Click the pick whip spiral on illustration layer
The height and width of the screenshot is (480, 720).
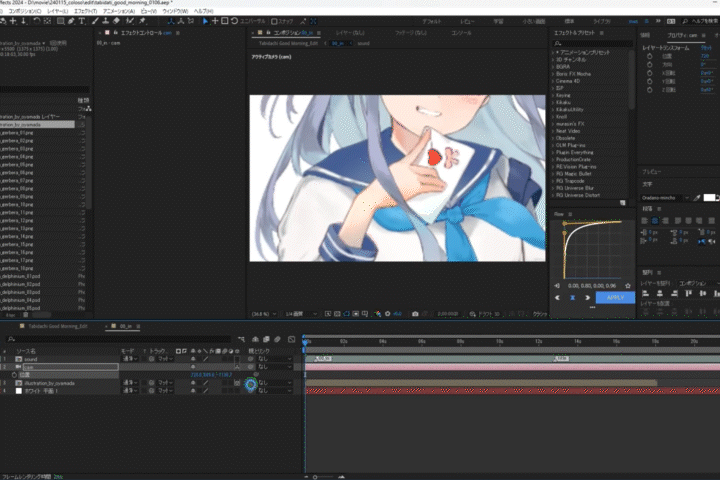(x=250, y=384)
